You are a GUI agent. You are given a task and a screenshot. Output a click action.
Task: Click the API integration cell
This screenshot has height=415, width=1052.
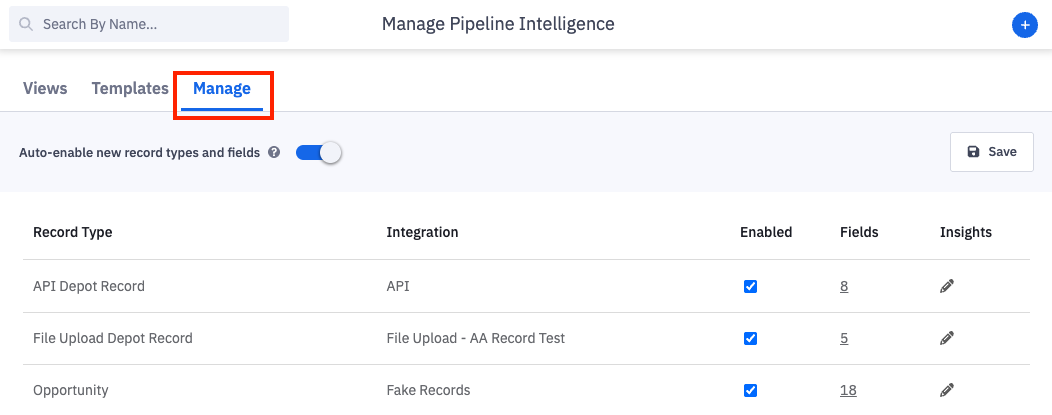[x=398, y=286]
